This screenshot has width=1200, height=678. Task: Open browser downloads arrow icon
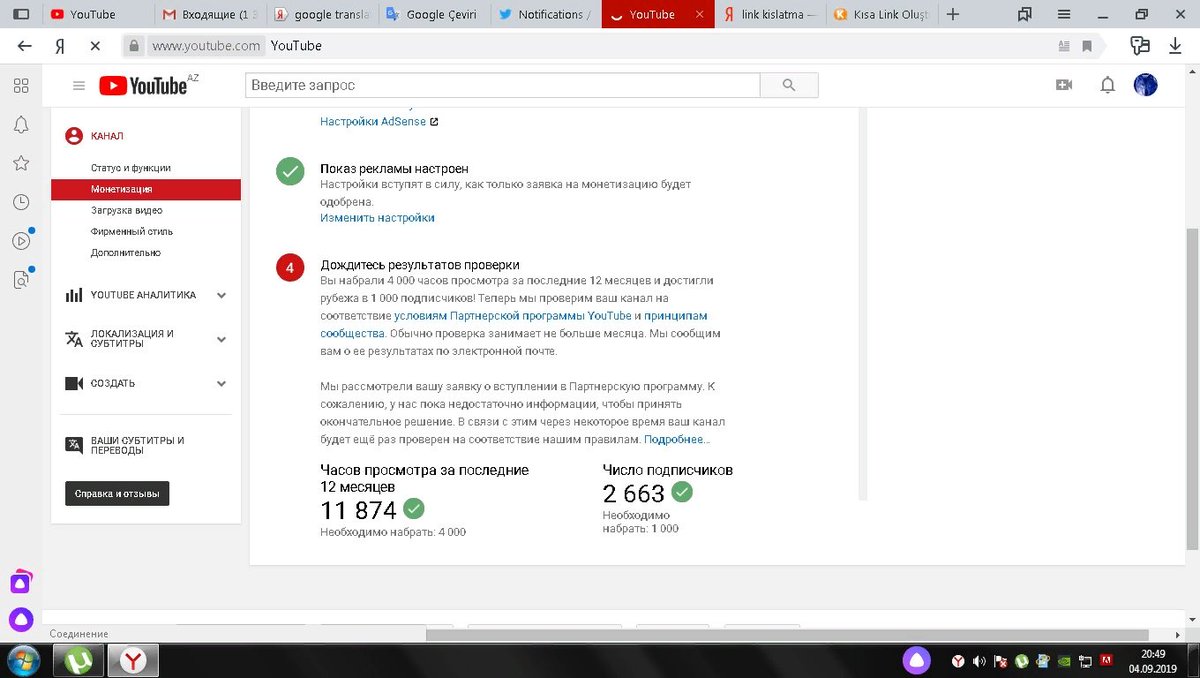[1175, 46]
